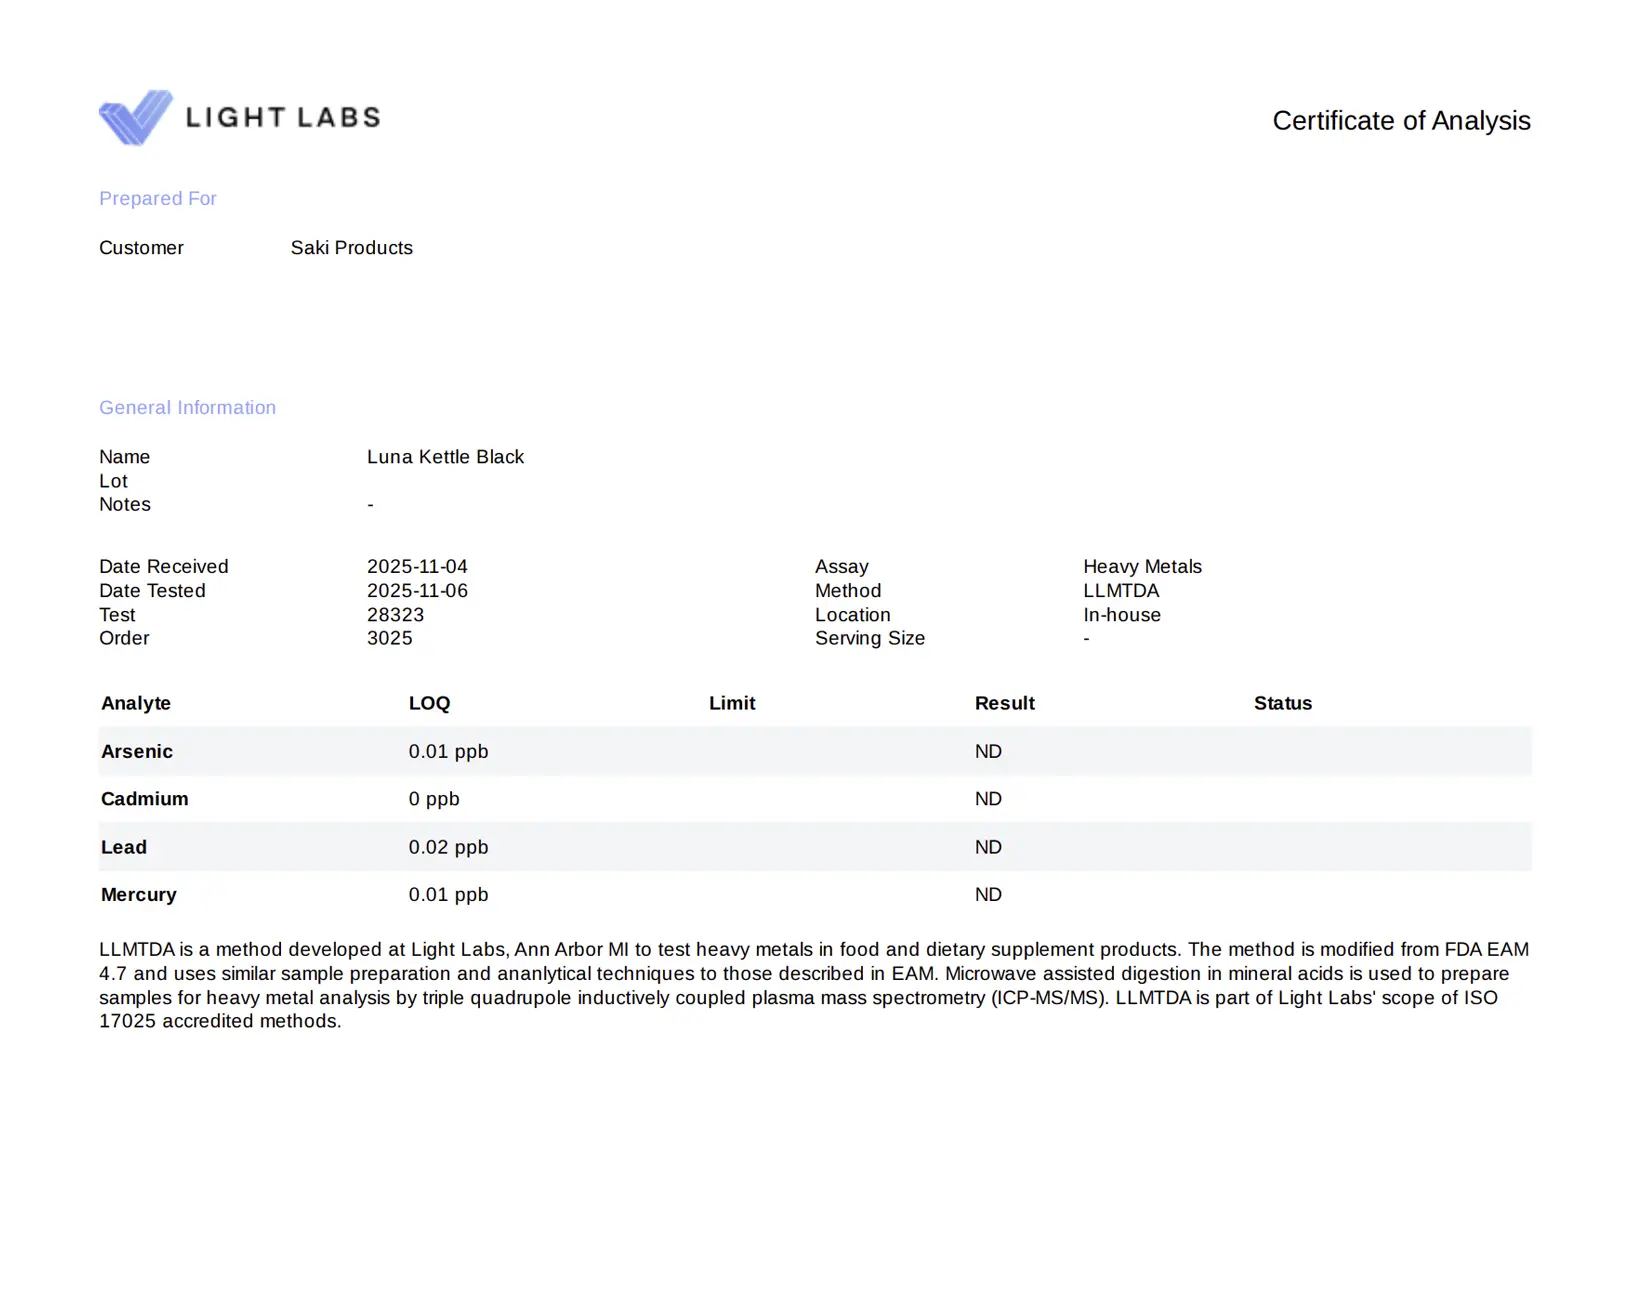Click the Status column header
Screen dimensions: 1630x1302
coord(1282,703)
